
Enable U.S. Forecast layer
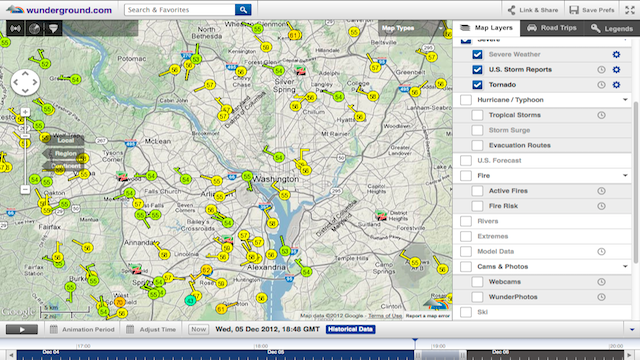[466, 160]
